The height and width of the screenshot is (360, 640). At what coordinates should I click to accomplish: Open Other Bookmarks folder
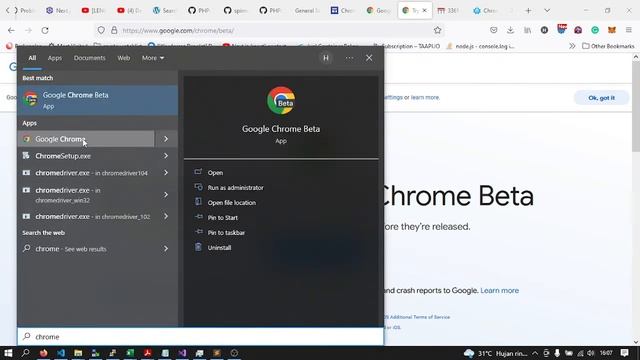608,46
